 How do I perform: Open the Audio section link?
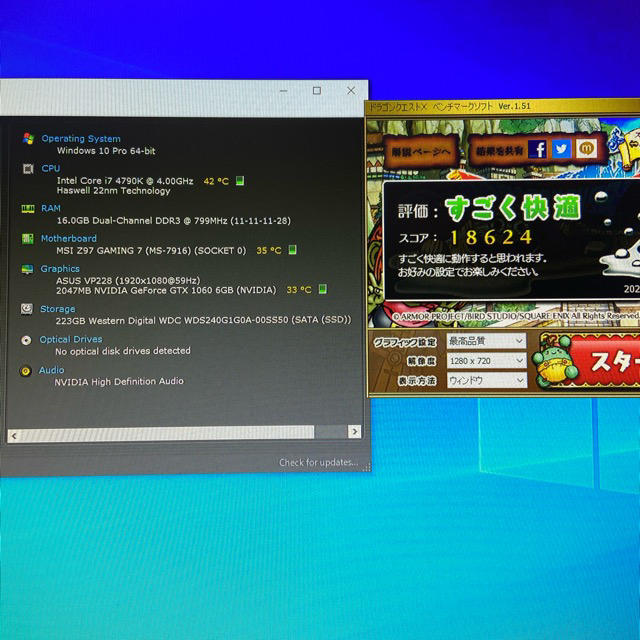(51, 370)
